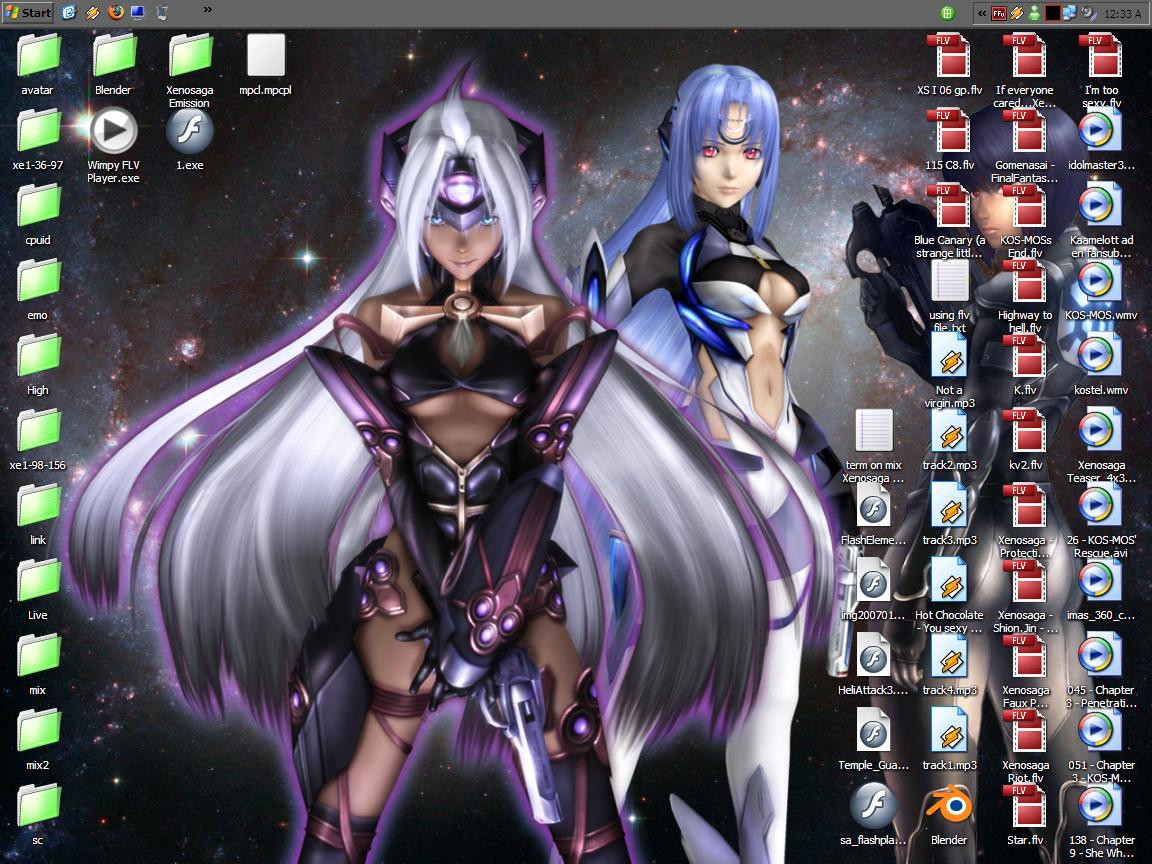The image size is (1152, 864).
Task: Open the Recycle Bin icon in quick launch
Action: (162, 12)
